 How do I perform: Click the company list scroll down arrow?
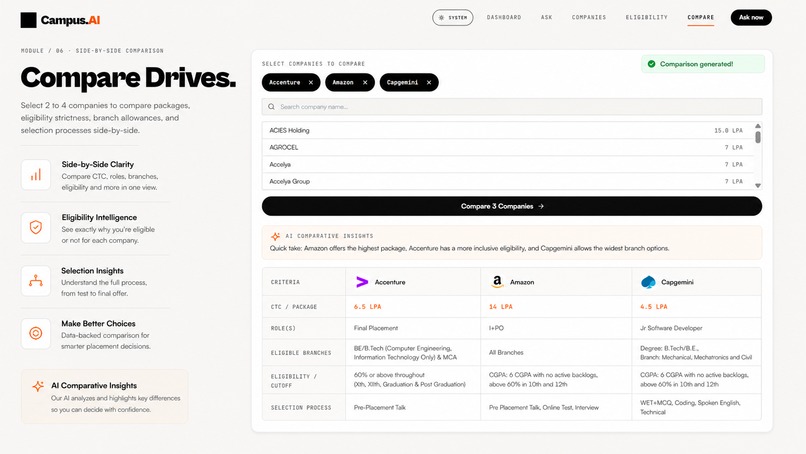758,186
